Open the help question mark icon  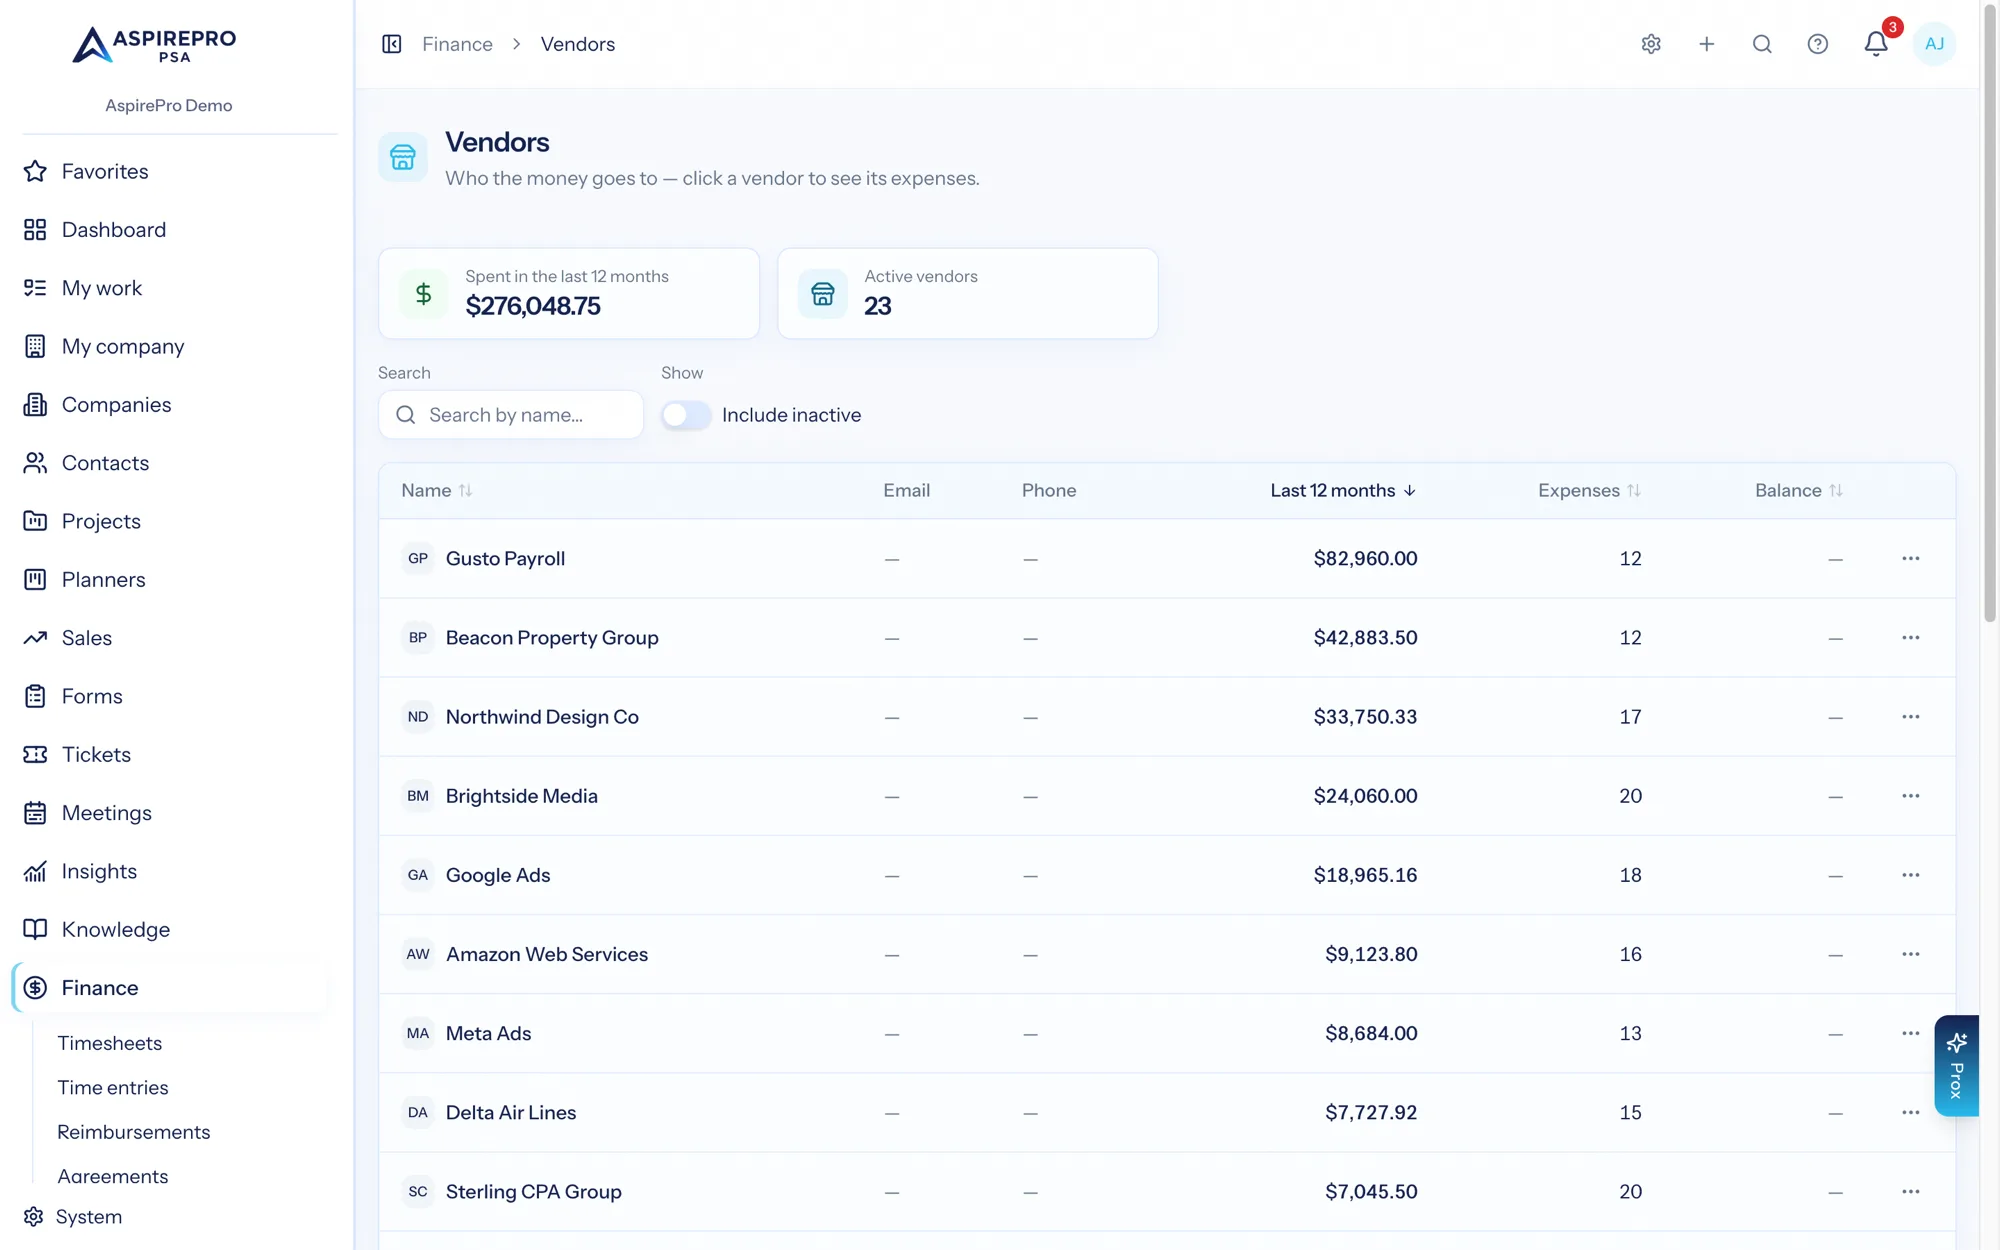coord(1818,44)
